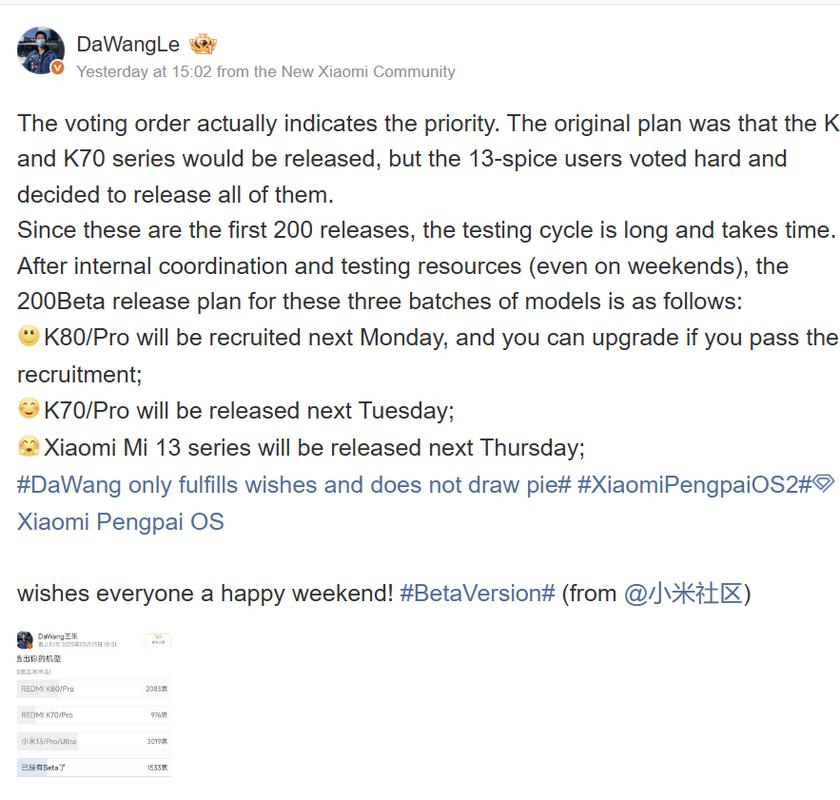This screenshot has width=840, height=800.
Task: Click 小米13/Pro/Ultra row in poll image
Action: [x=93, y=741]
